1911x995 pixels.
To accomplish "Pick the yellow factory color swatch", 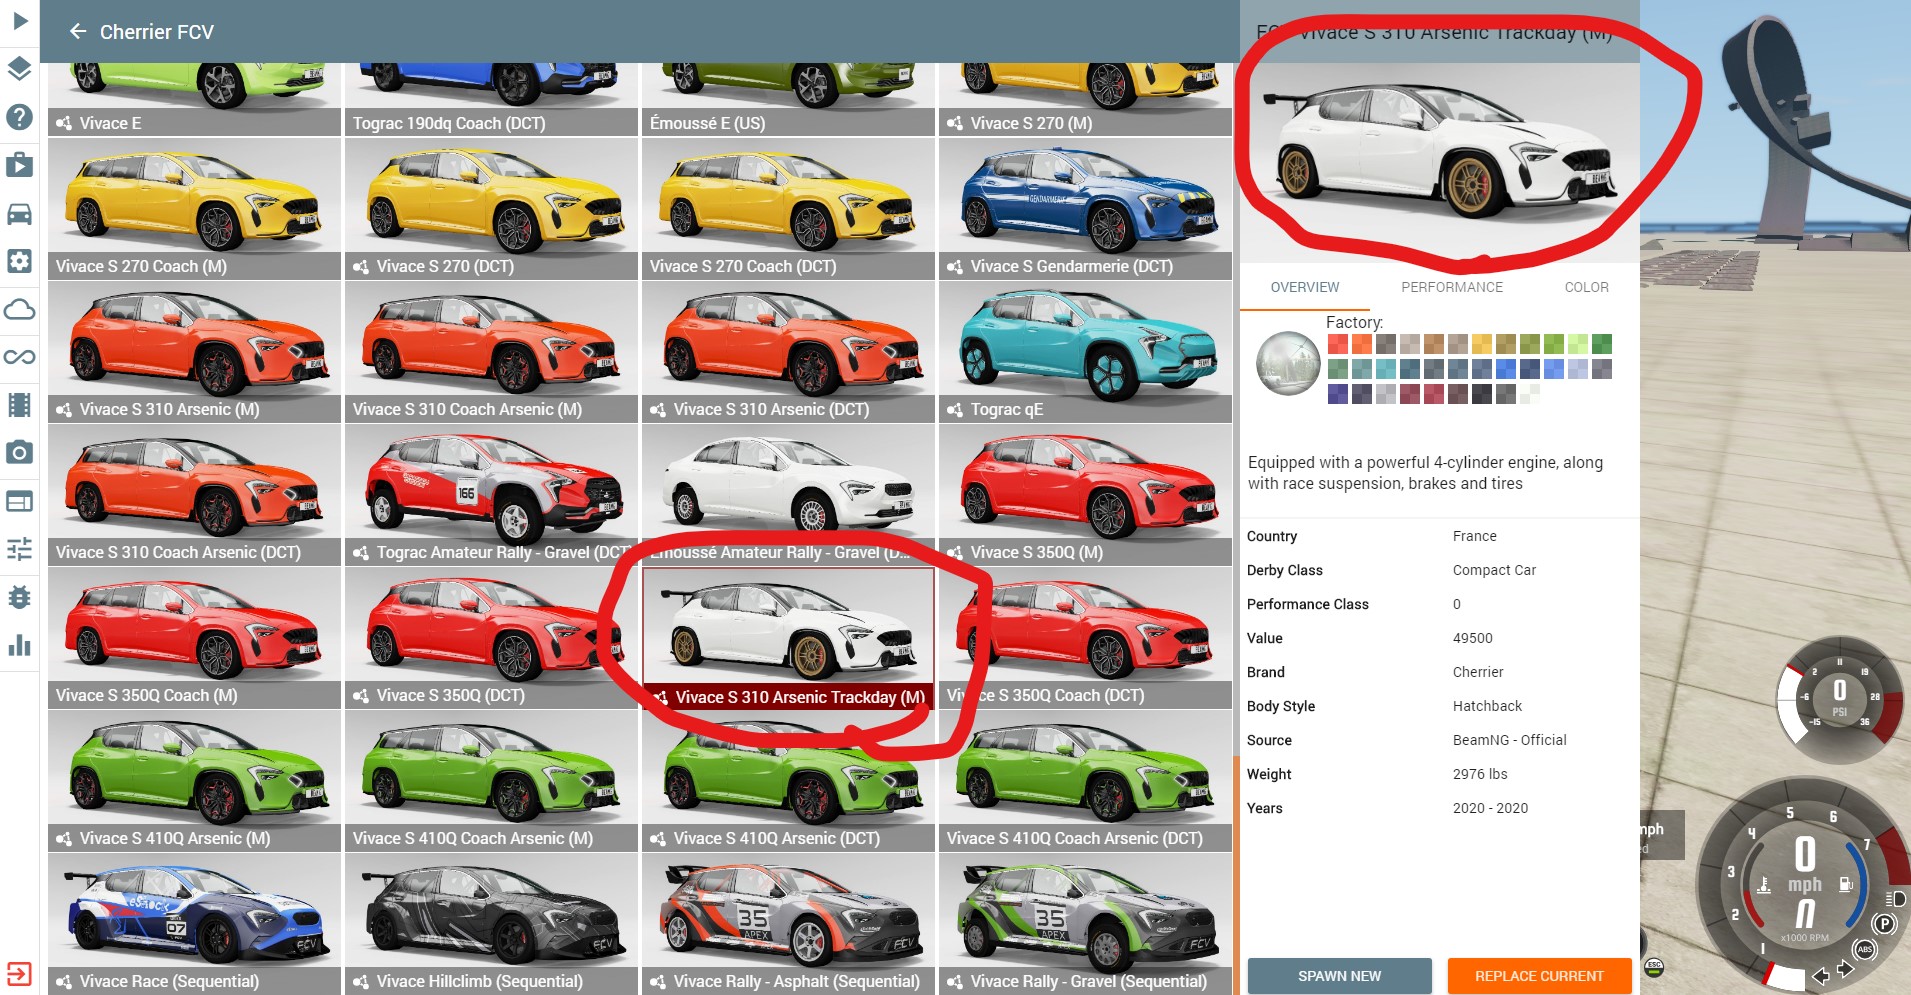I will click(1482, 344).
